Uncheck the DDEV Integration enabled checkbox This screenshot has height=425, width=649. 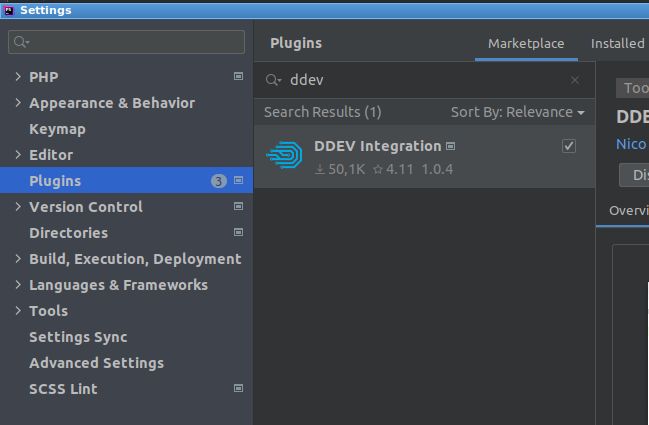tap(569, 146)
